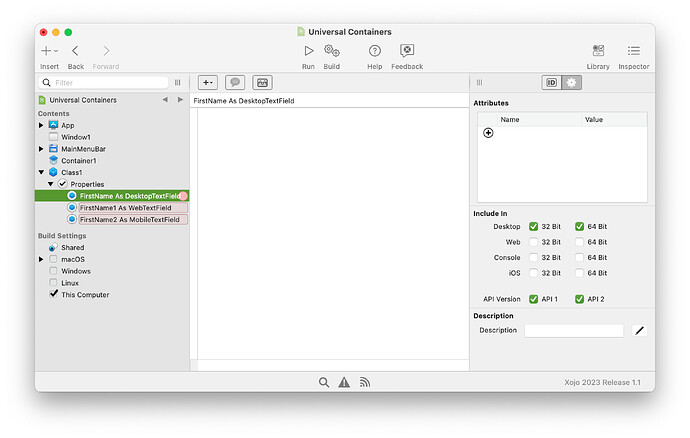Image resolution: width=690 pixels, height=438 pixels.
Task: Open the Insert dropdown chevron
Action: pyautogui.click(x=56, y=51)
